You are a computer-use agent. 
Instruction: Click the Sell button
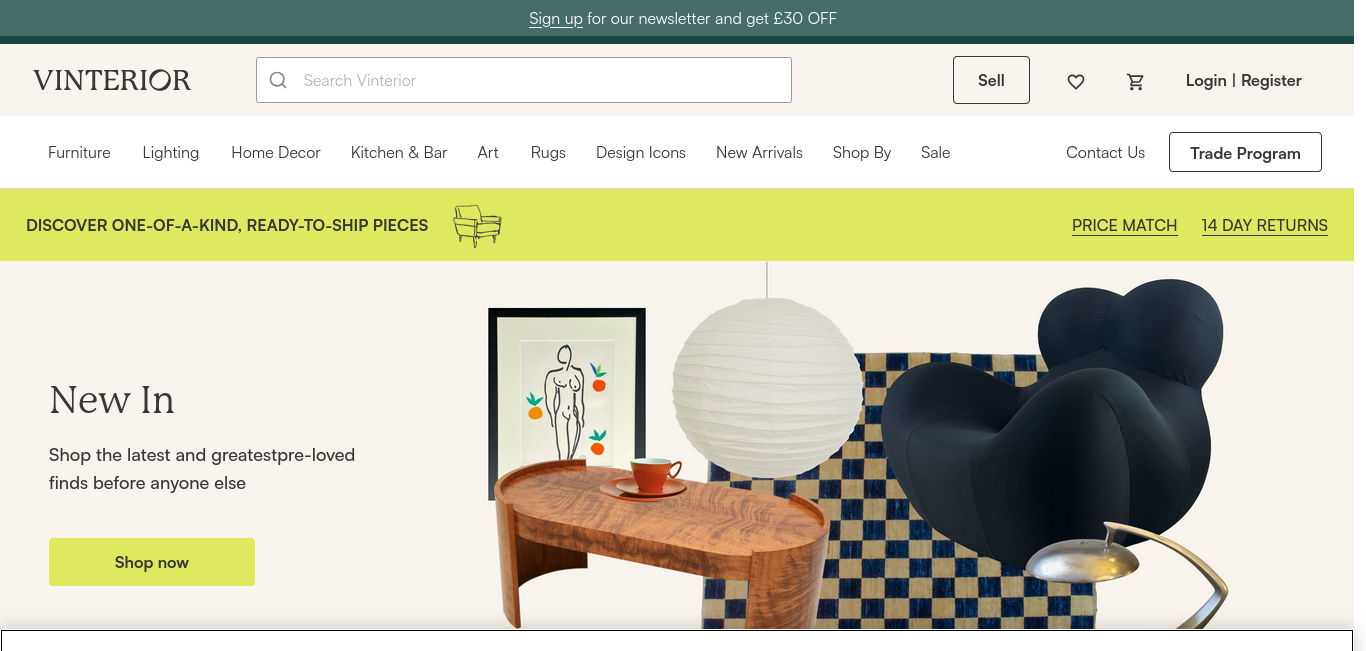pyautogui.click(x=991, y=80)
